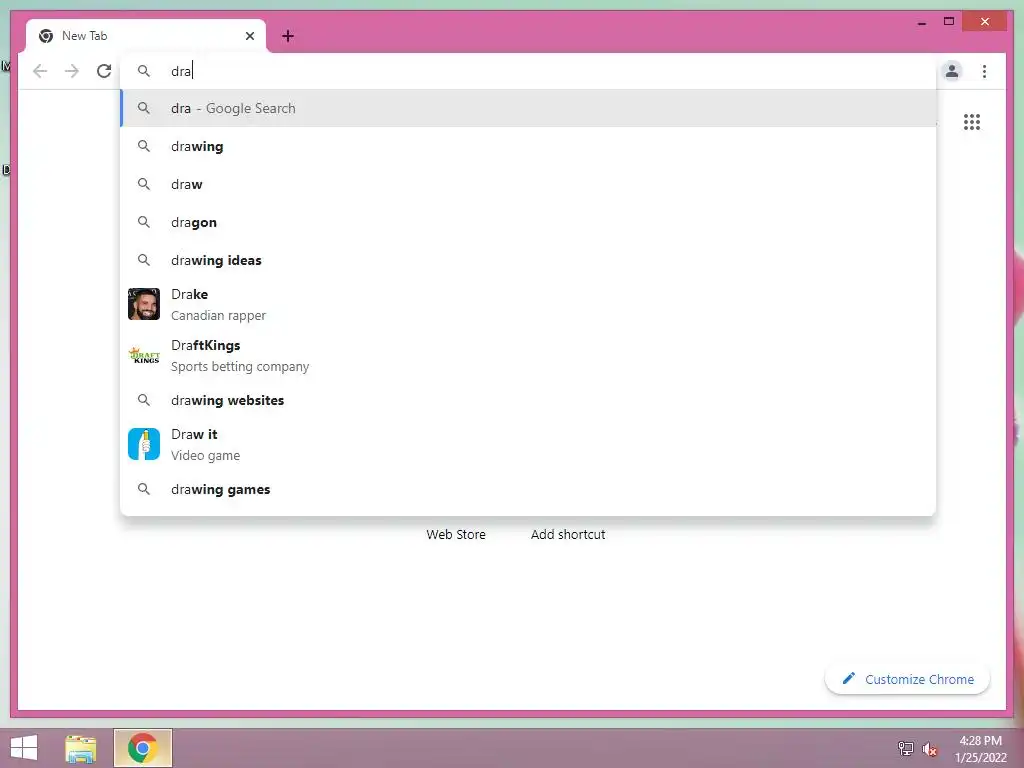The height and width of the screenshot is (768, 1024).
Task: Choose the 'drawing' suggestion
Action: (x=528, y=146)
